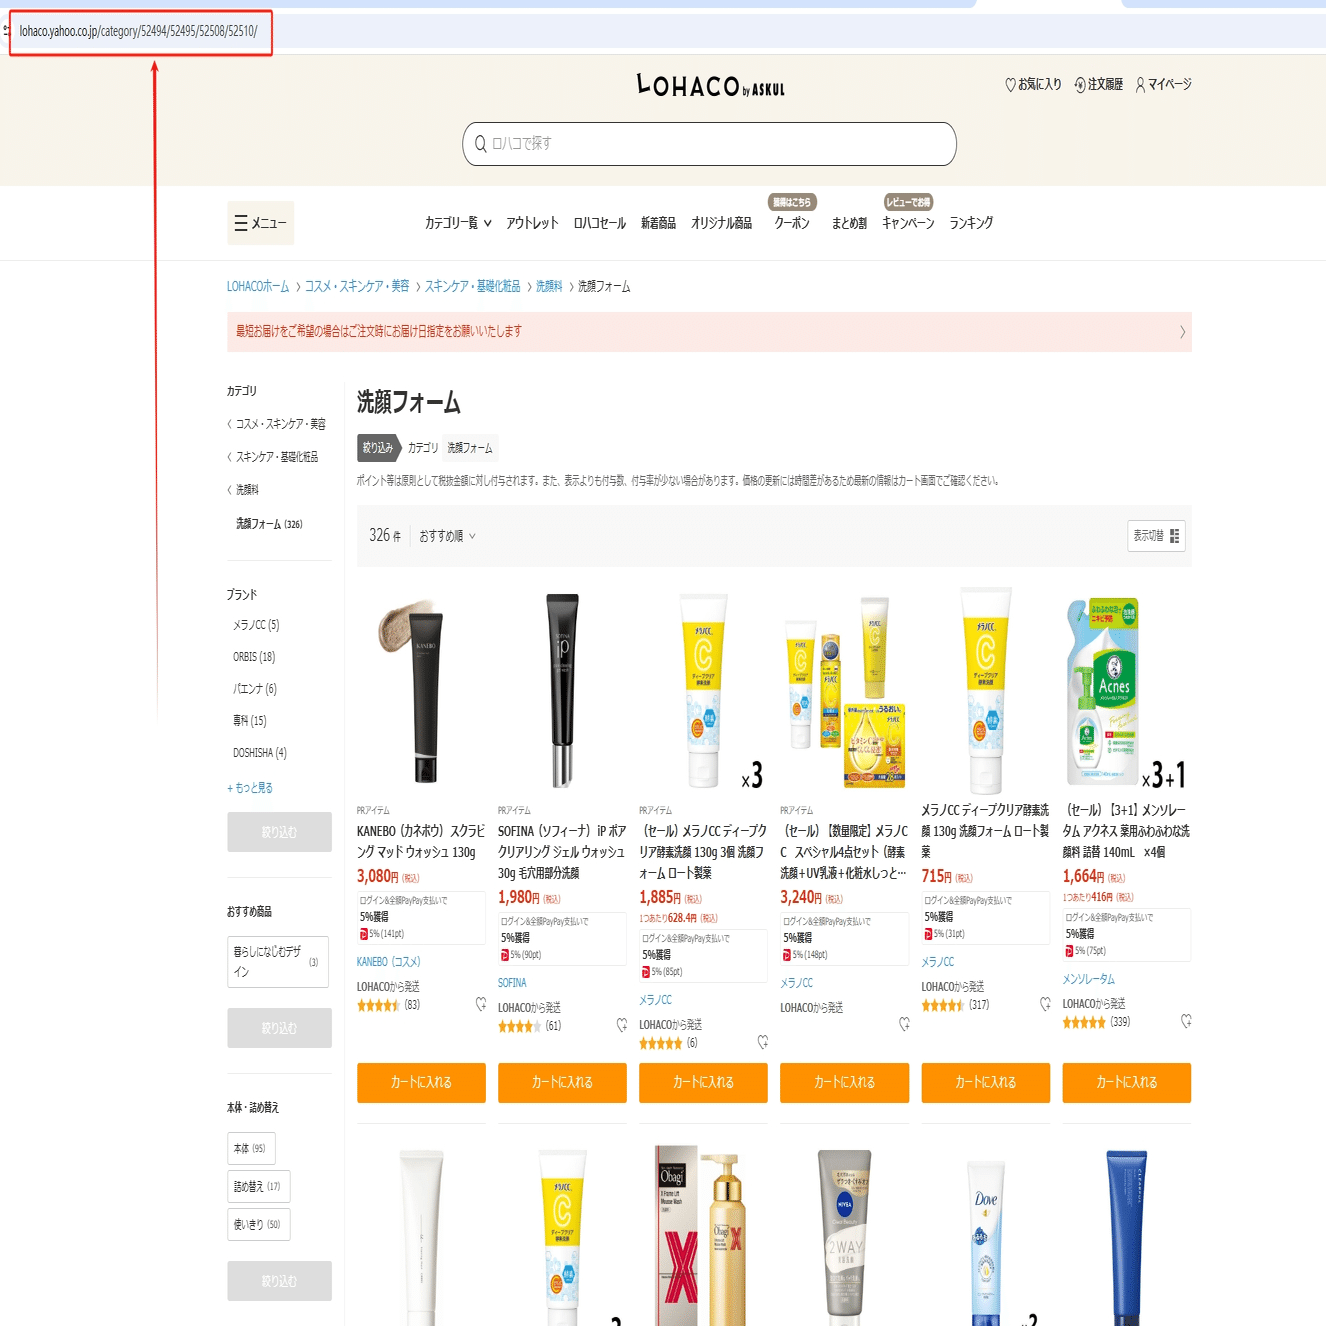
Task: Click the スキンケア・基礎化粧品 breadcrumb link
Action: click(472, 287)
